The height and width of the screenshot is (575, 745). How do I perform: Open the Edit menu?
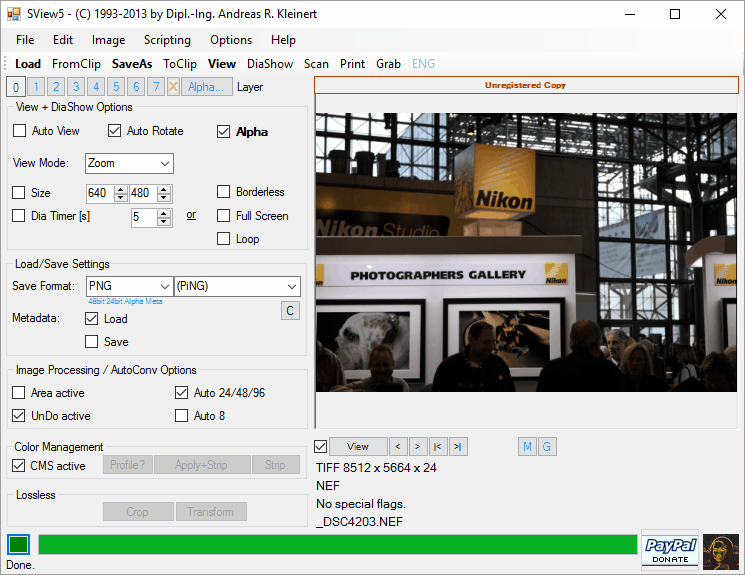pyautogui.click(x=63, y=40)
